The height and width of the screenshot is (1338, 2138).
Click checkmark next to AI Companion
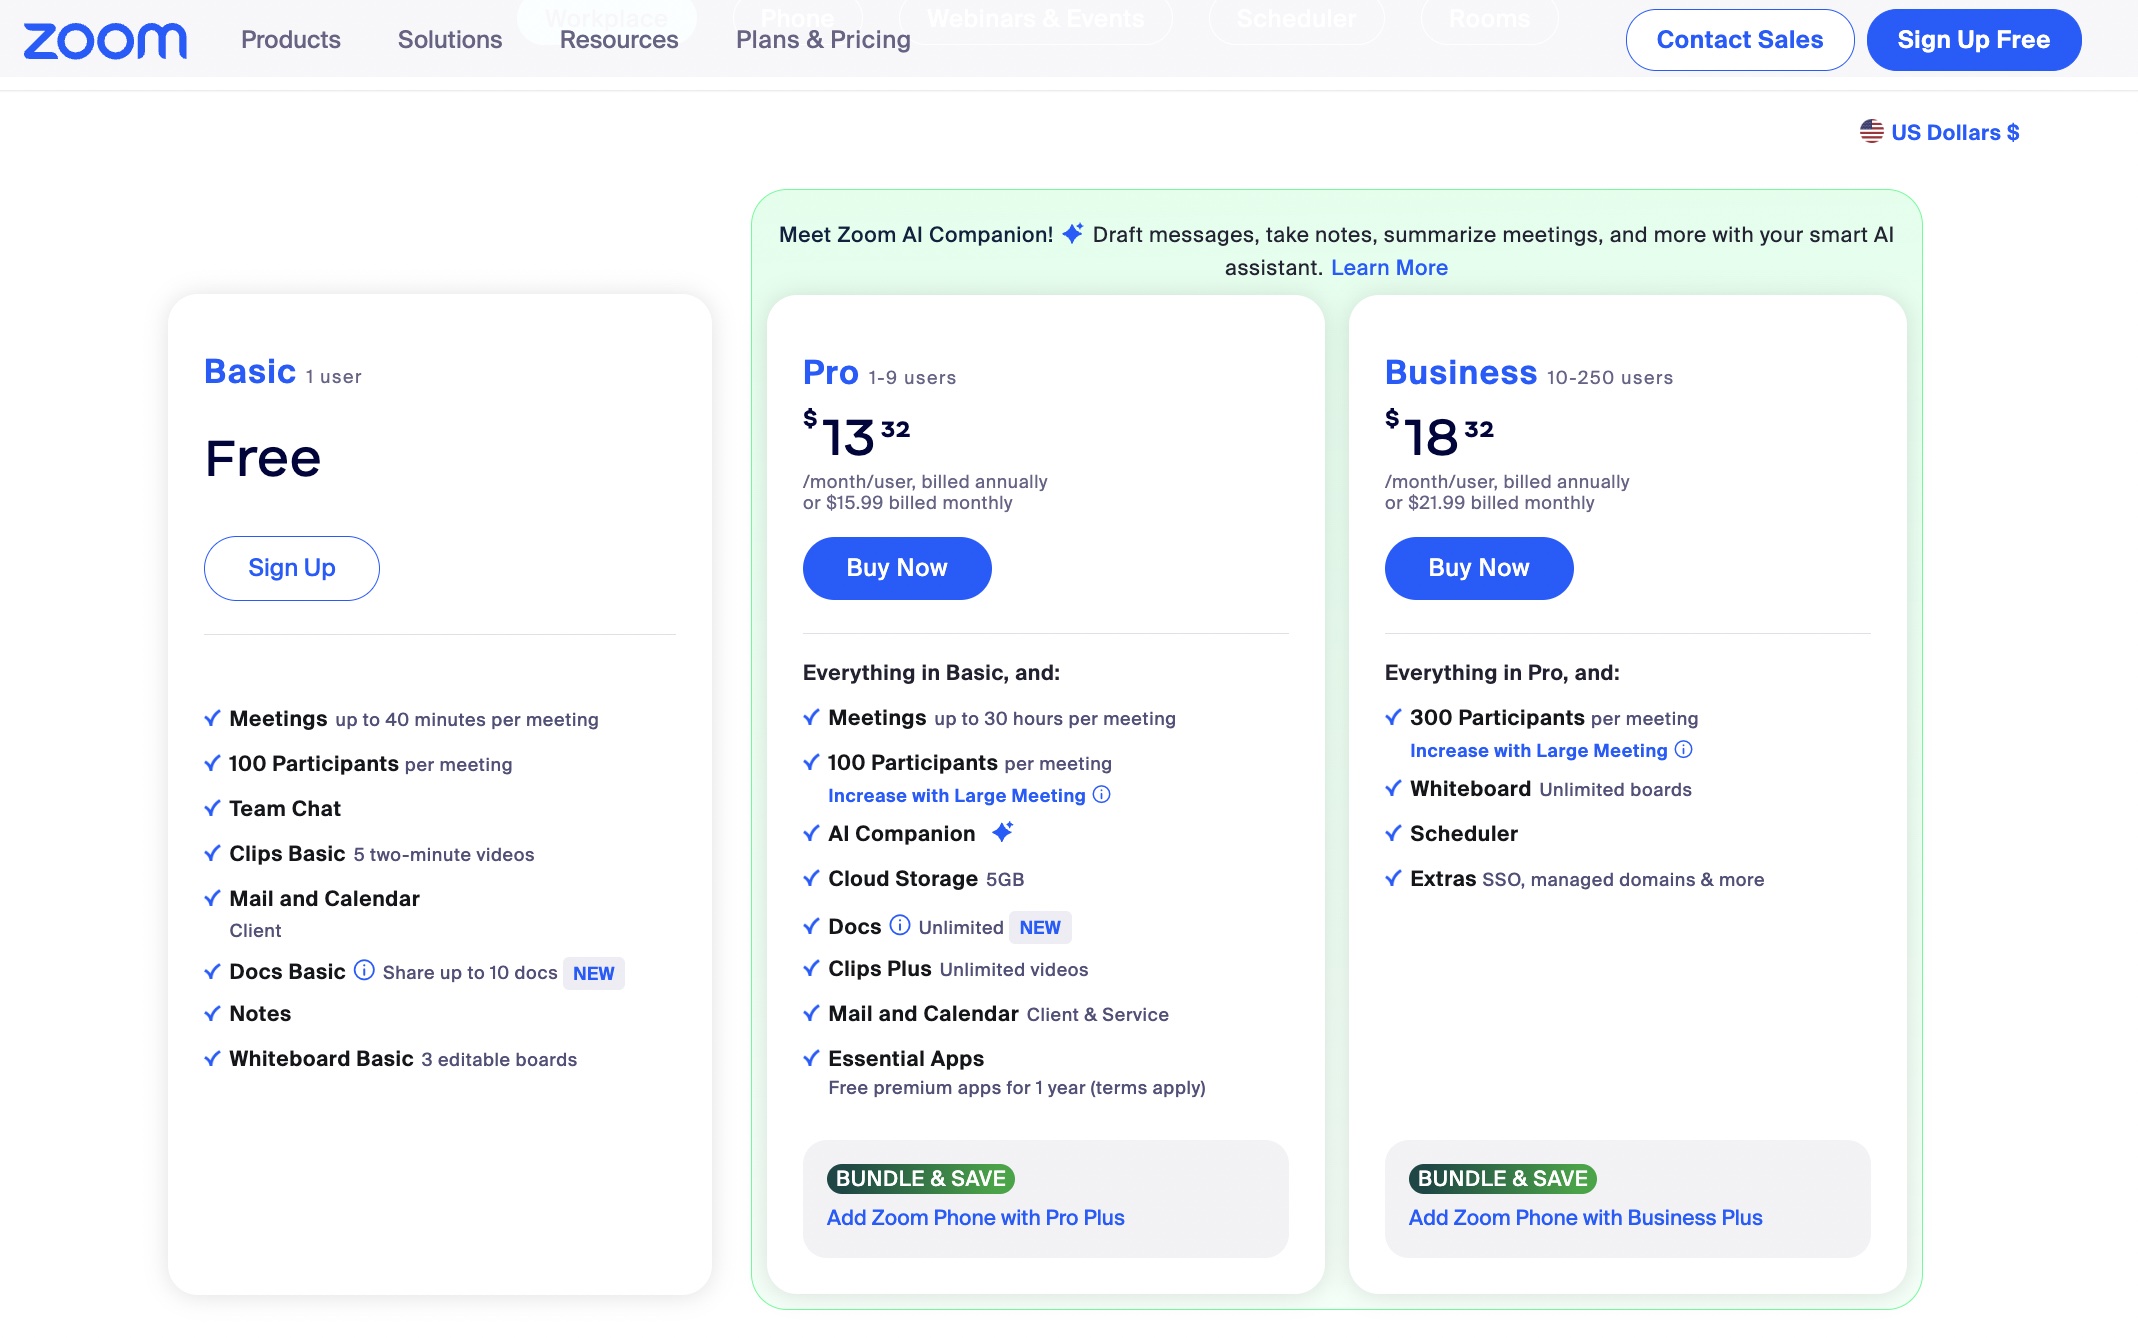tap(811, 833)
